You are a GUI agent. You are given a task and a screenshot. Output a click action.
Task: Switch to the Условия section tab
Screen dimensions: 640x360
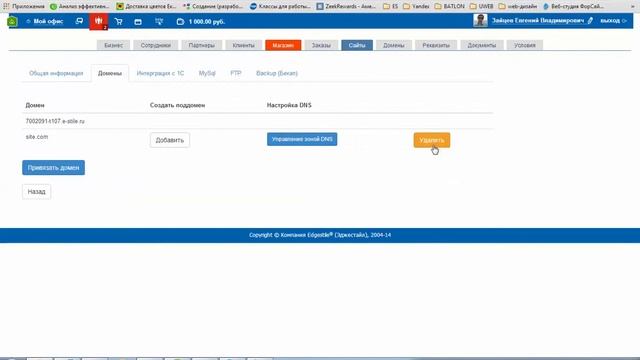click(524, 45)
